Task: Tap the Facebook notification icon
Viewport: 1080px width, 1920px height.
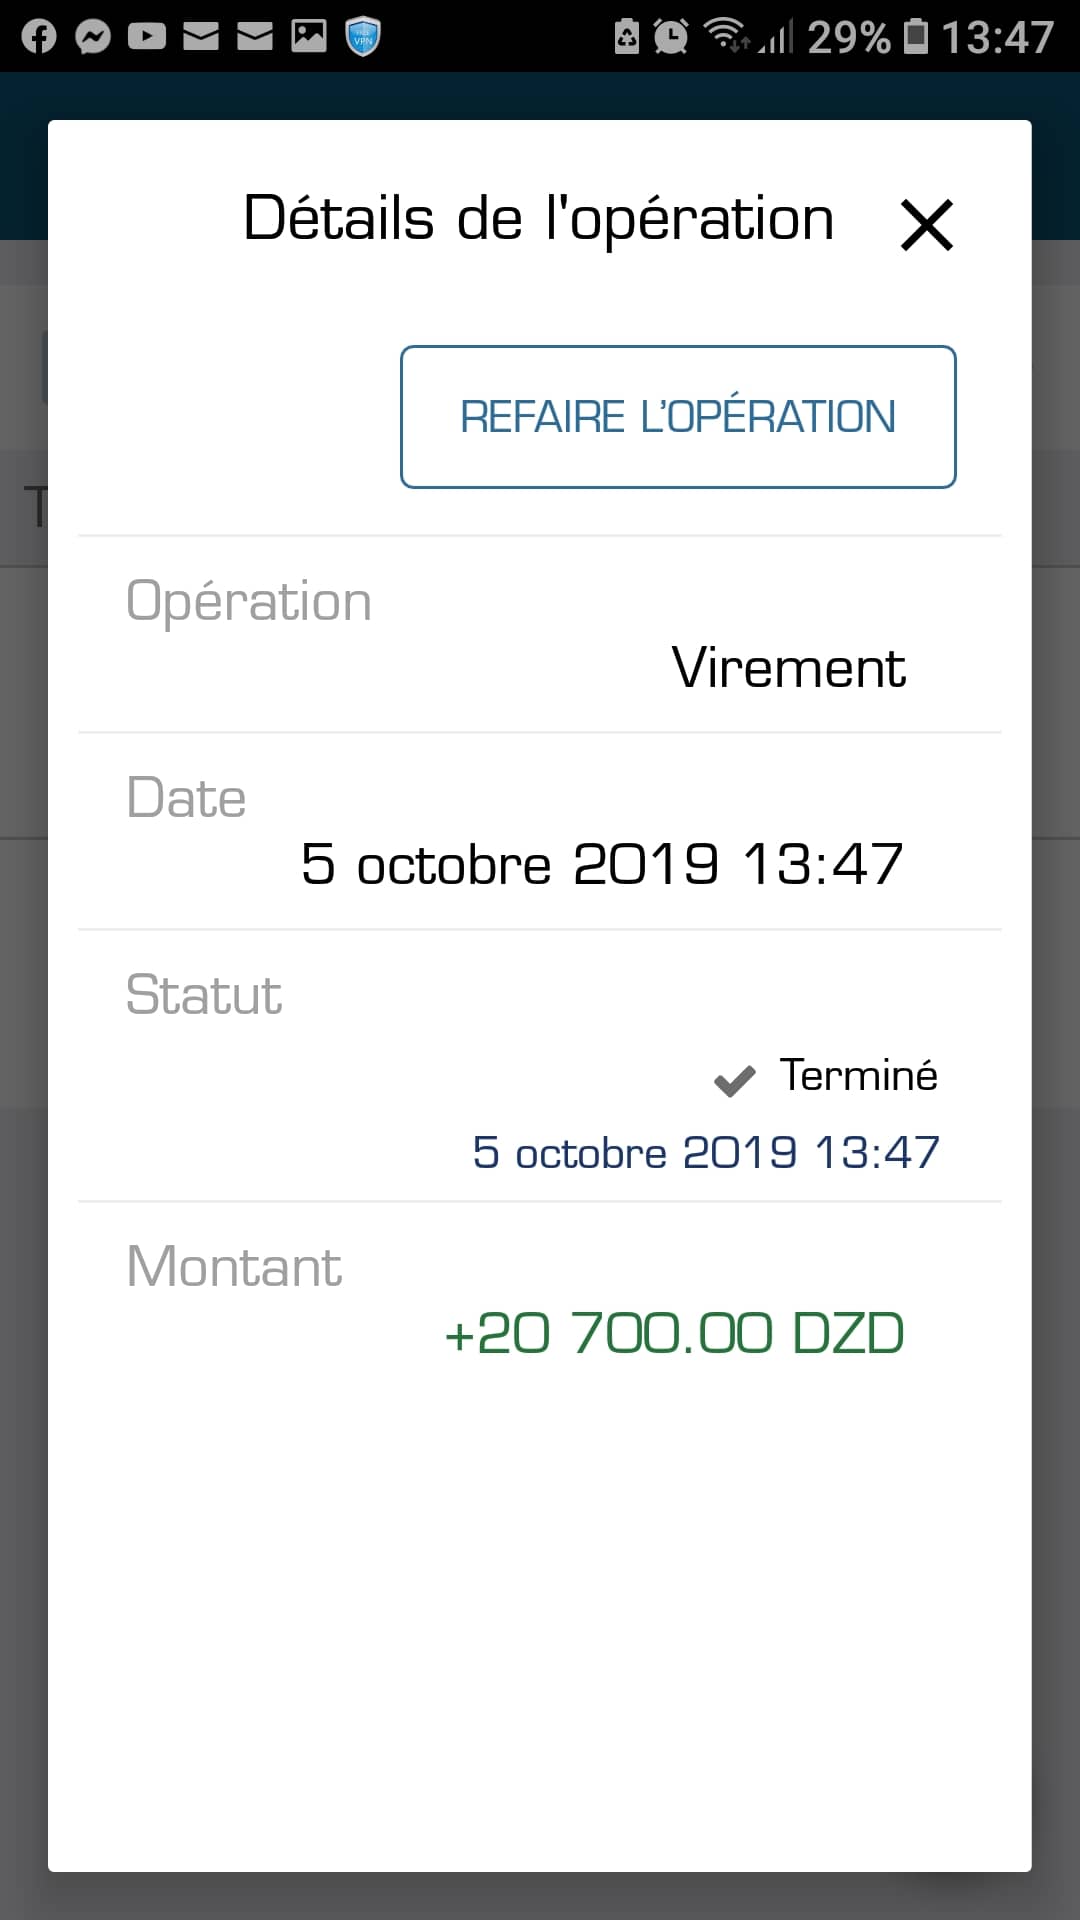Action: 39,37
